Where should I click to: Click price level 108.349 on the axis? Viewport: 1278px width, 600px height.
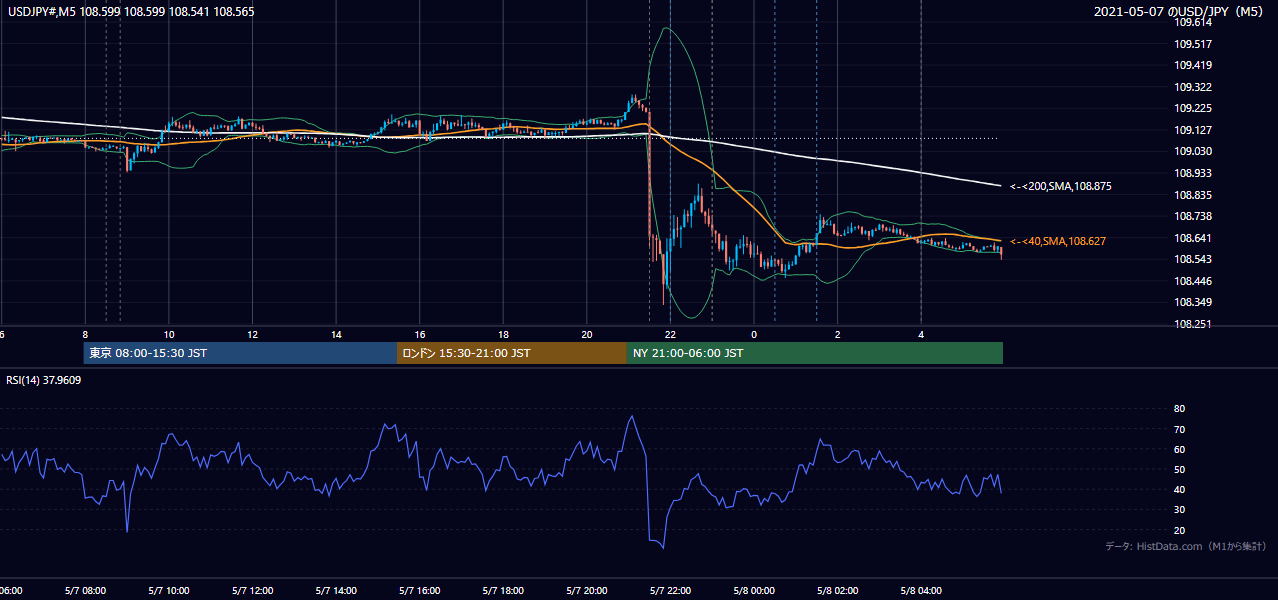click(x=1193, y=302)
